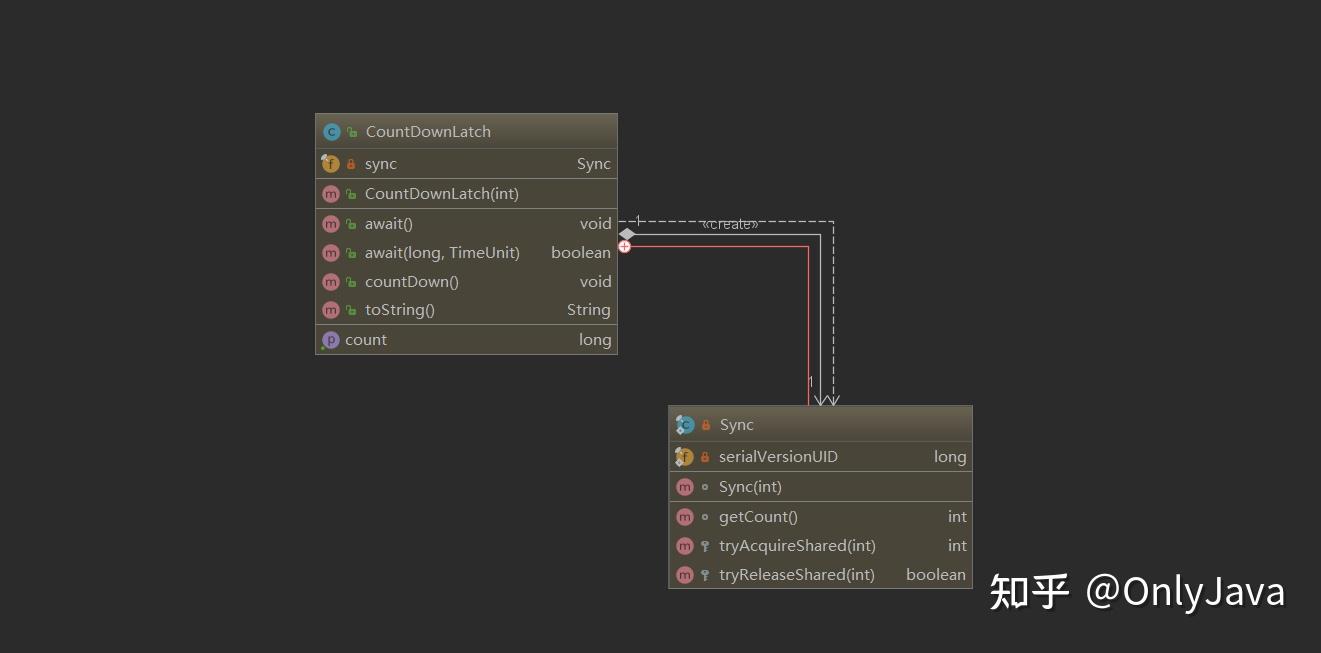Select the tryAcquireShared(int) method name
This screenshot has height=653, width=1321.
coord(797,546)
